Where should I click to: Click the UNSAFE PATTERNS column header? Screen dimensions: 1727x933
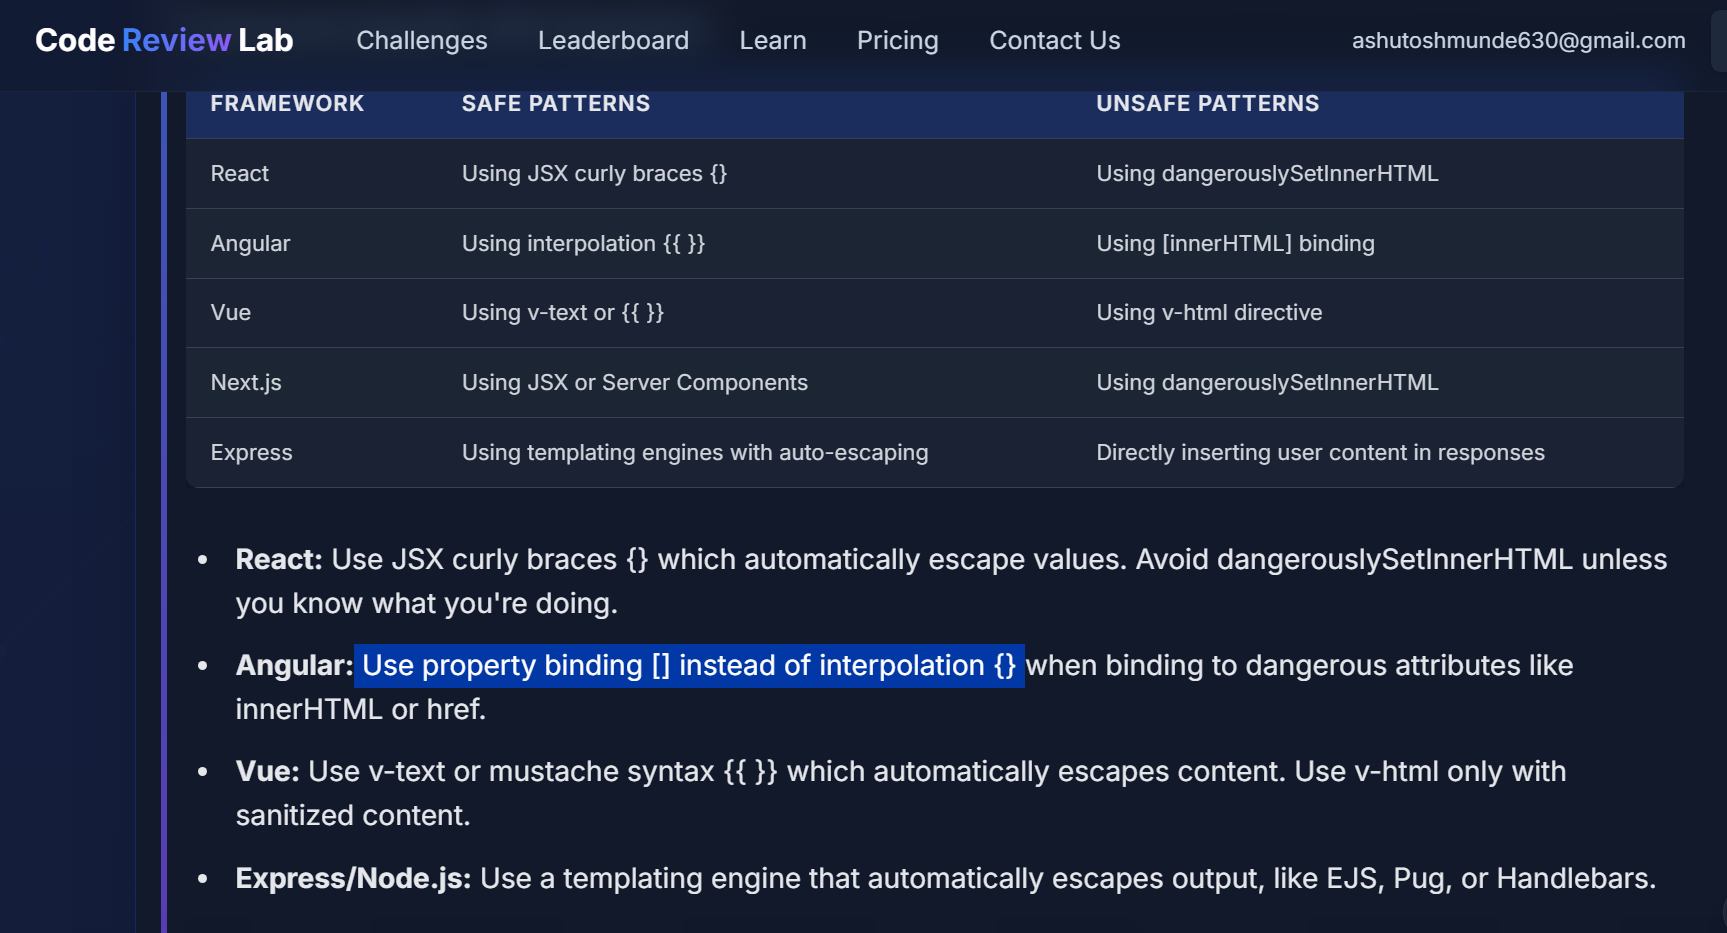click(x=1207, y=104)
